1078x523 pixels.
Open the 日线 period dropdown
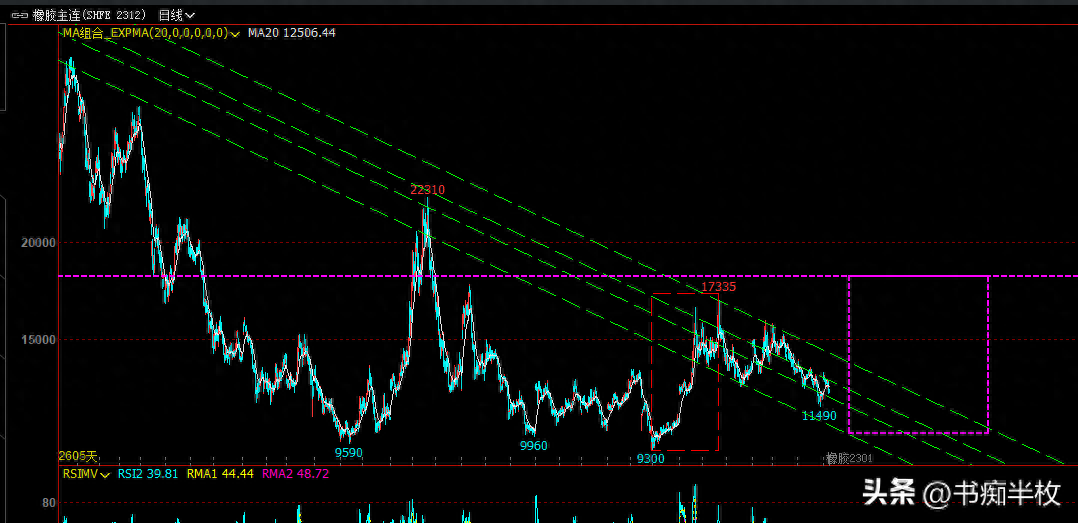tap(176, 14)
